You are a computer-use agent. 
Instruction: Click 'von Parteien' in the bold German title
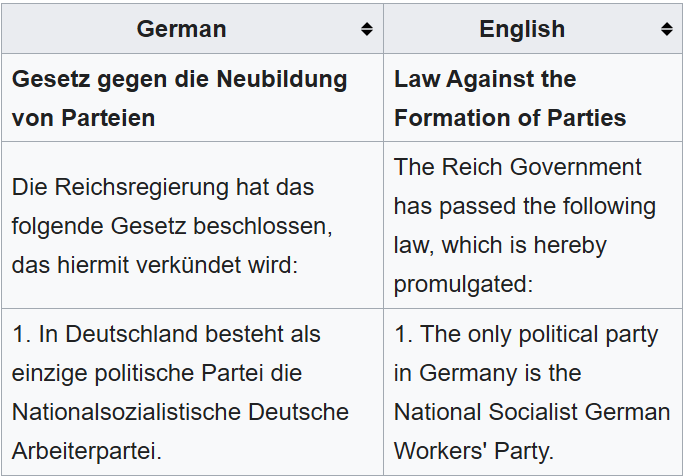pyautogui.click(x=83, y=118)
